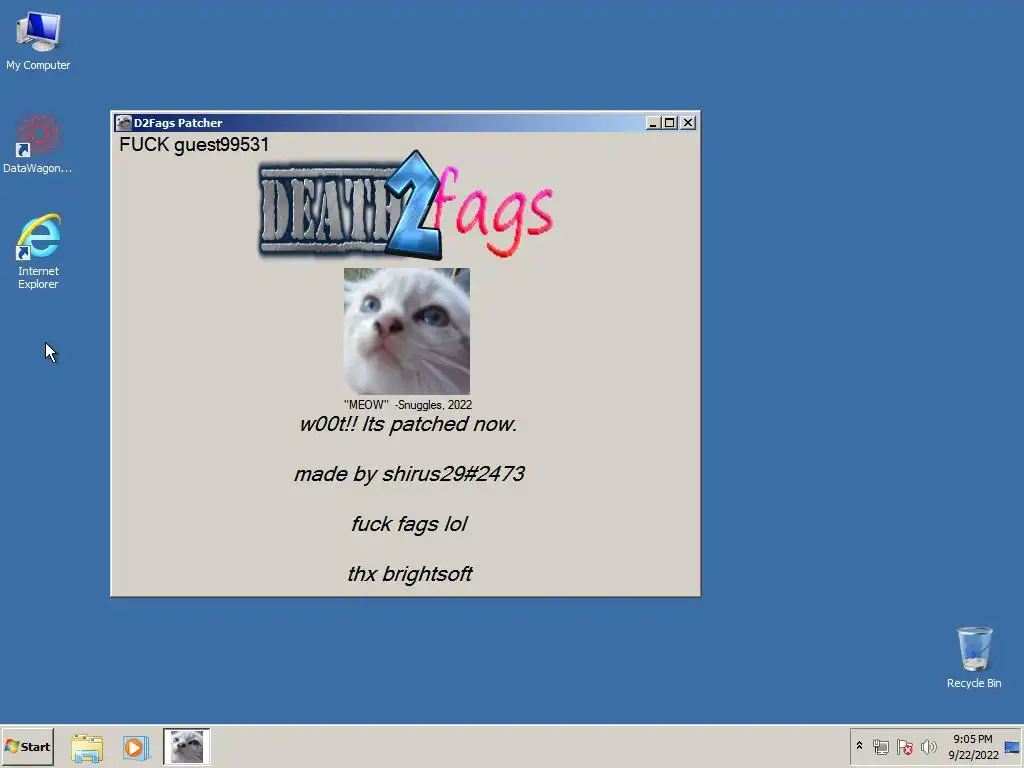This screenshot has width=1024, height=768.
Task: Launch Windows Media Player from the taskbar
Action: click(136, 747)
